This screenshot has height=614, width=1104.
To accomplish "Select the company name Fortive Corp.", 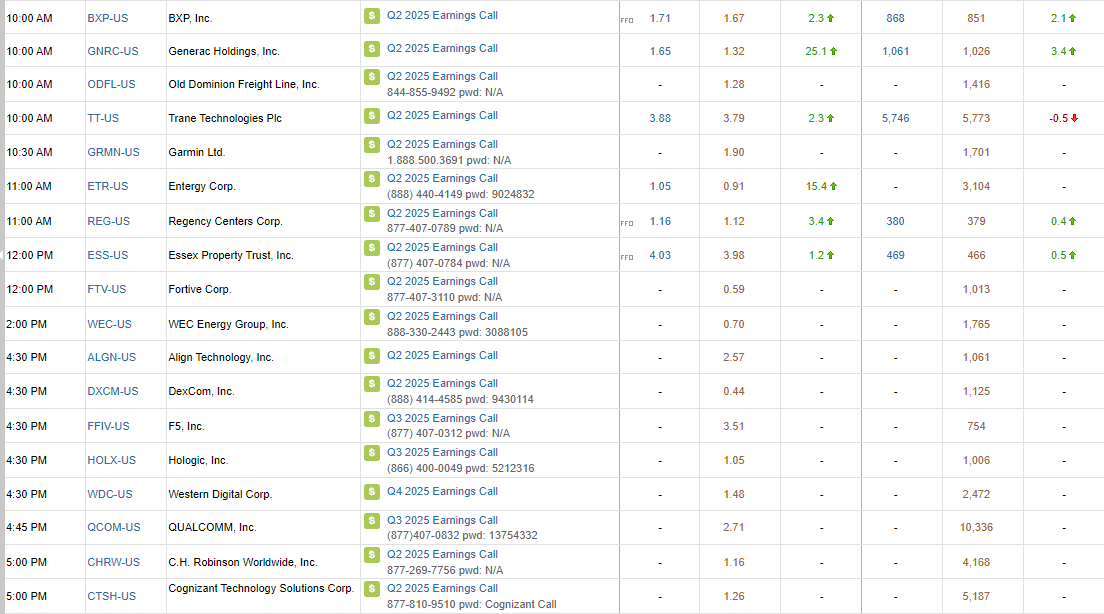I will (x=200, y=289).
